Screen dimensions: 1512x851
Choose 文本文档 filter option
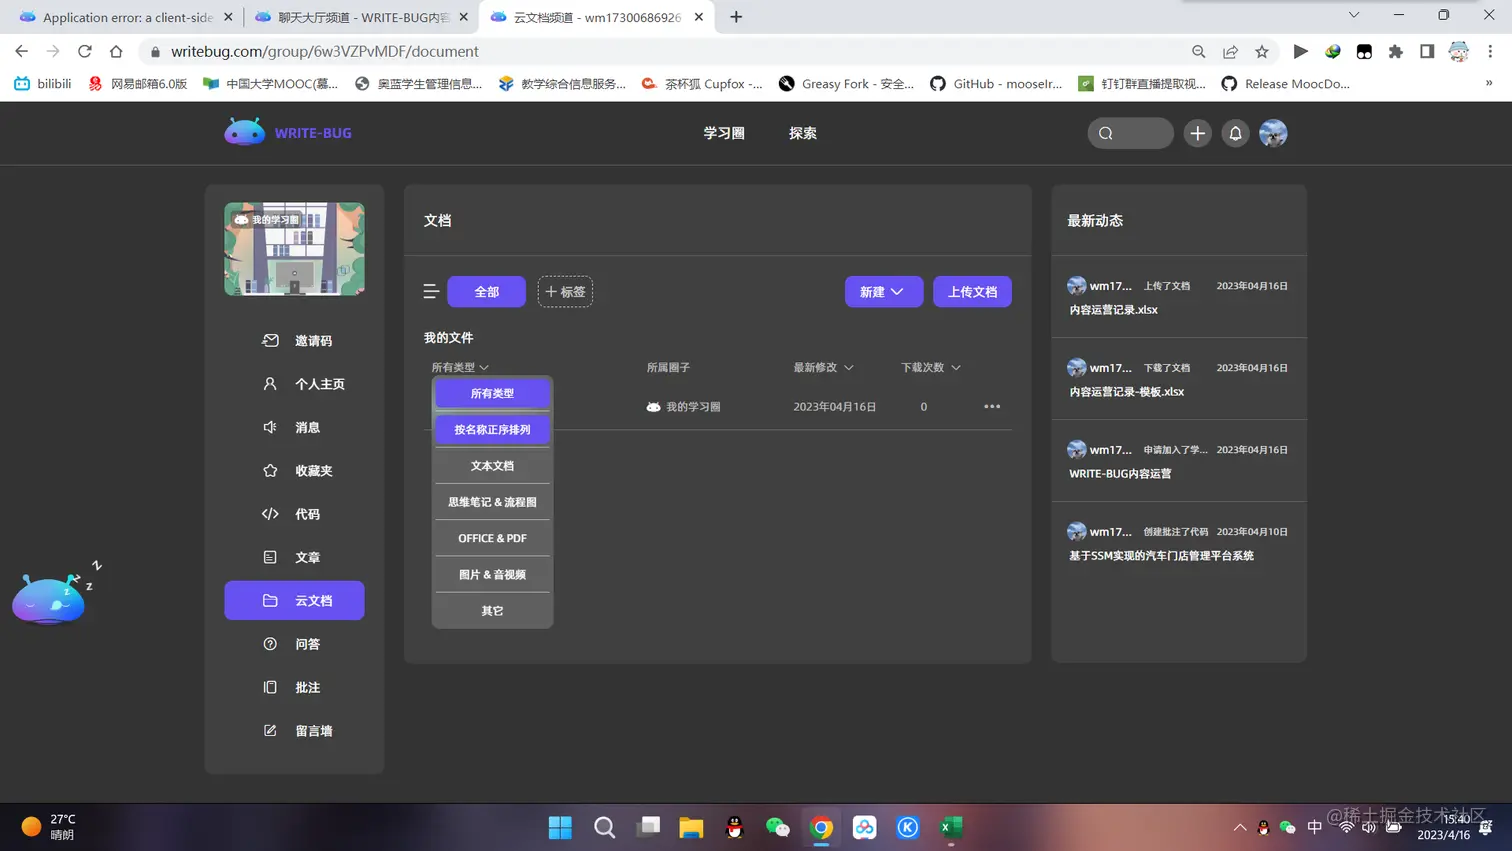coord(492,466)
